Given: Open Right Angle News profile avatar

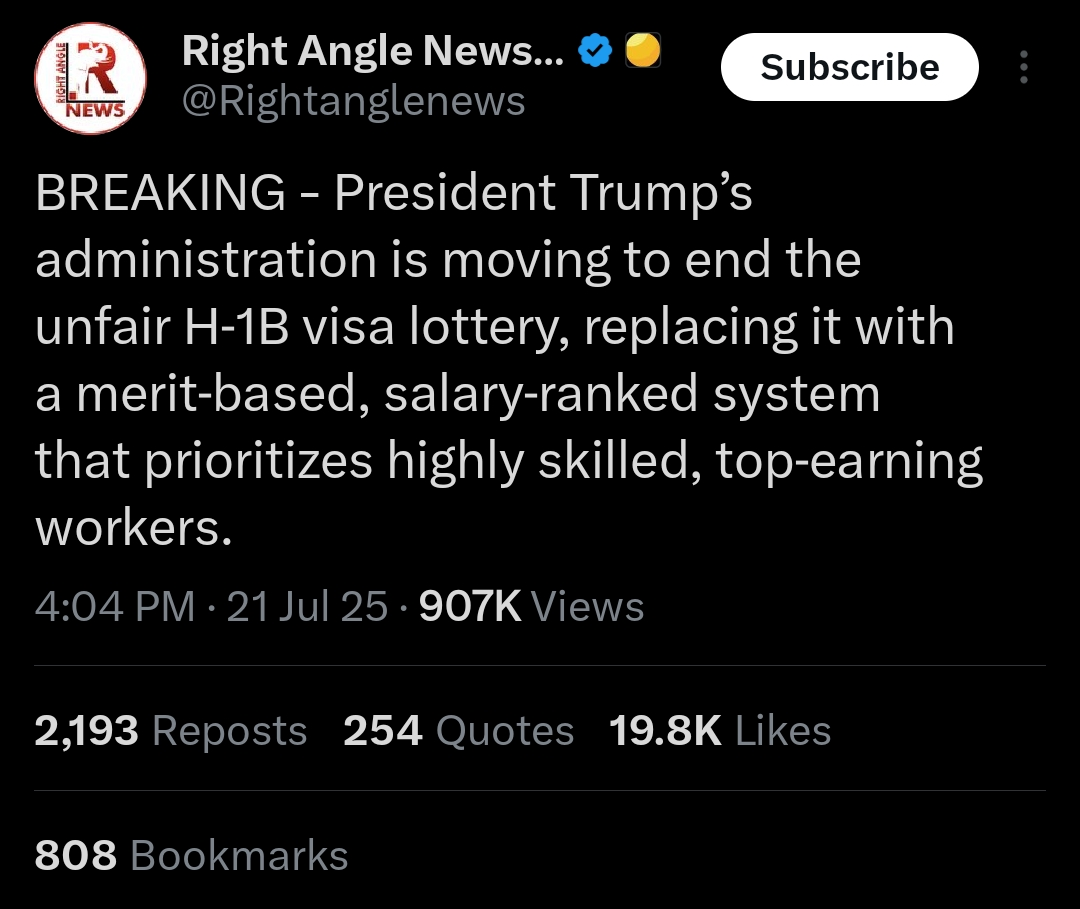Looking at the screenshot, I should pyautogui.click(x=90, y=78).
